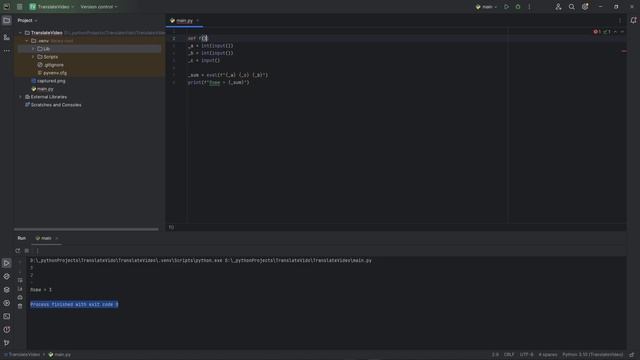Click the red error stripe mark
The width and height of the screenshot is (640, 360).
tap(624, 51)
